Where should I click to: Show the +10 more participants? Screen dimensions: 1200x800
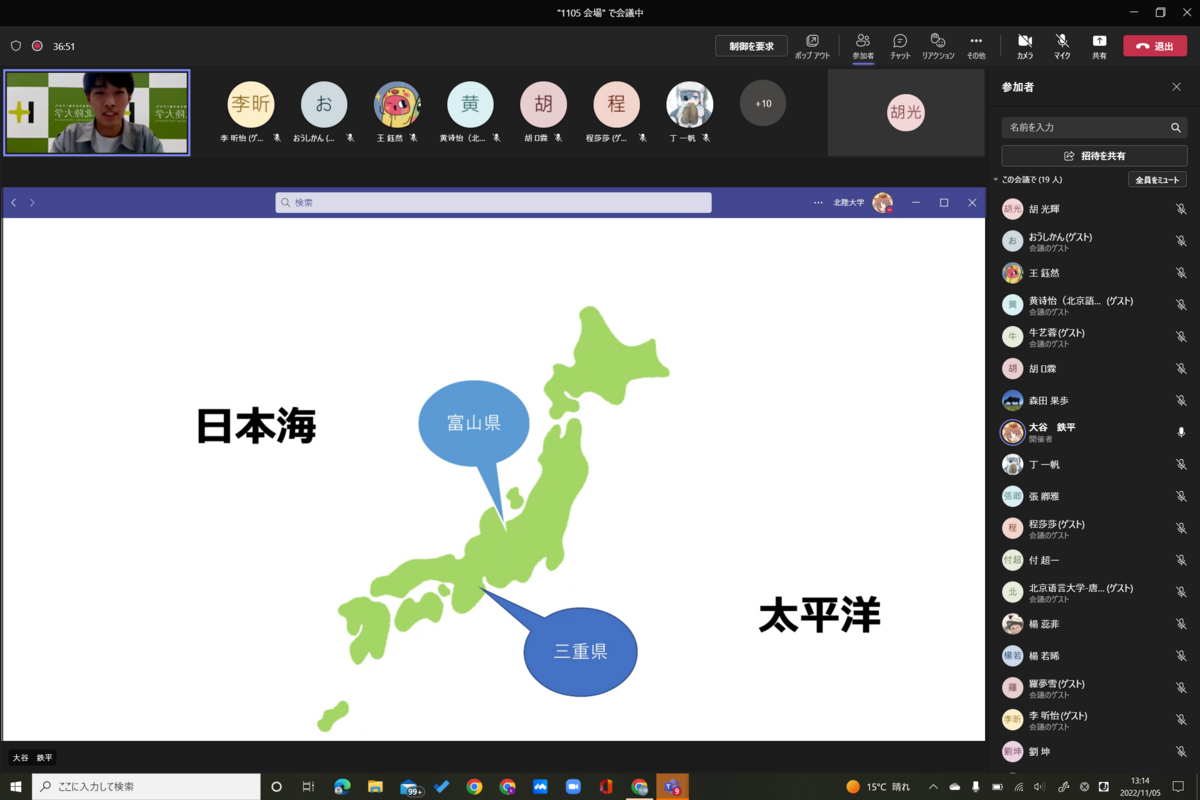click(x=763, y=104)
